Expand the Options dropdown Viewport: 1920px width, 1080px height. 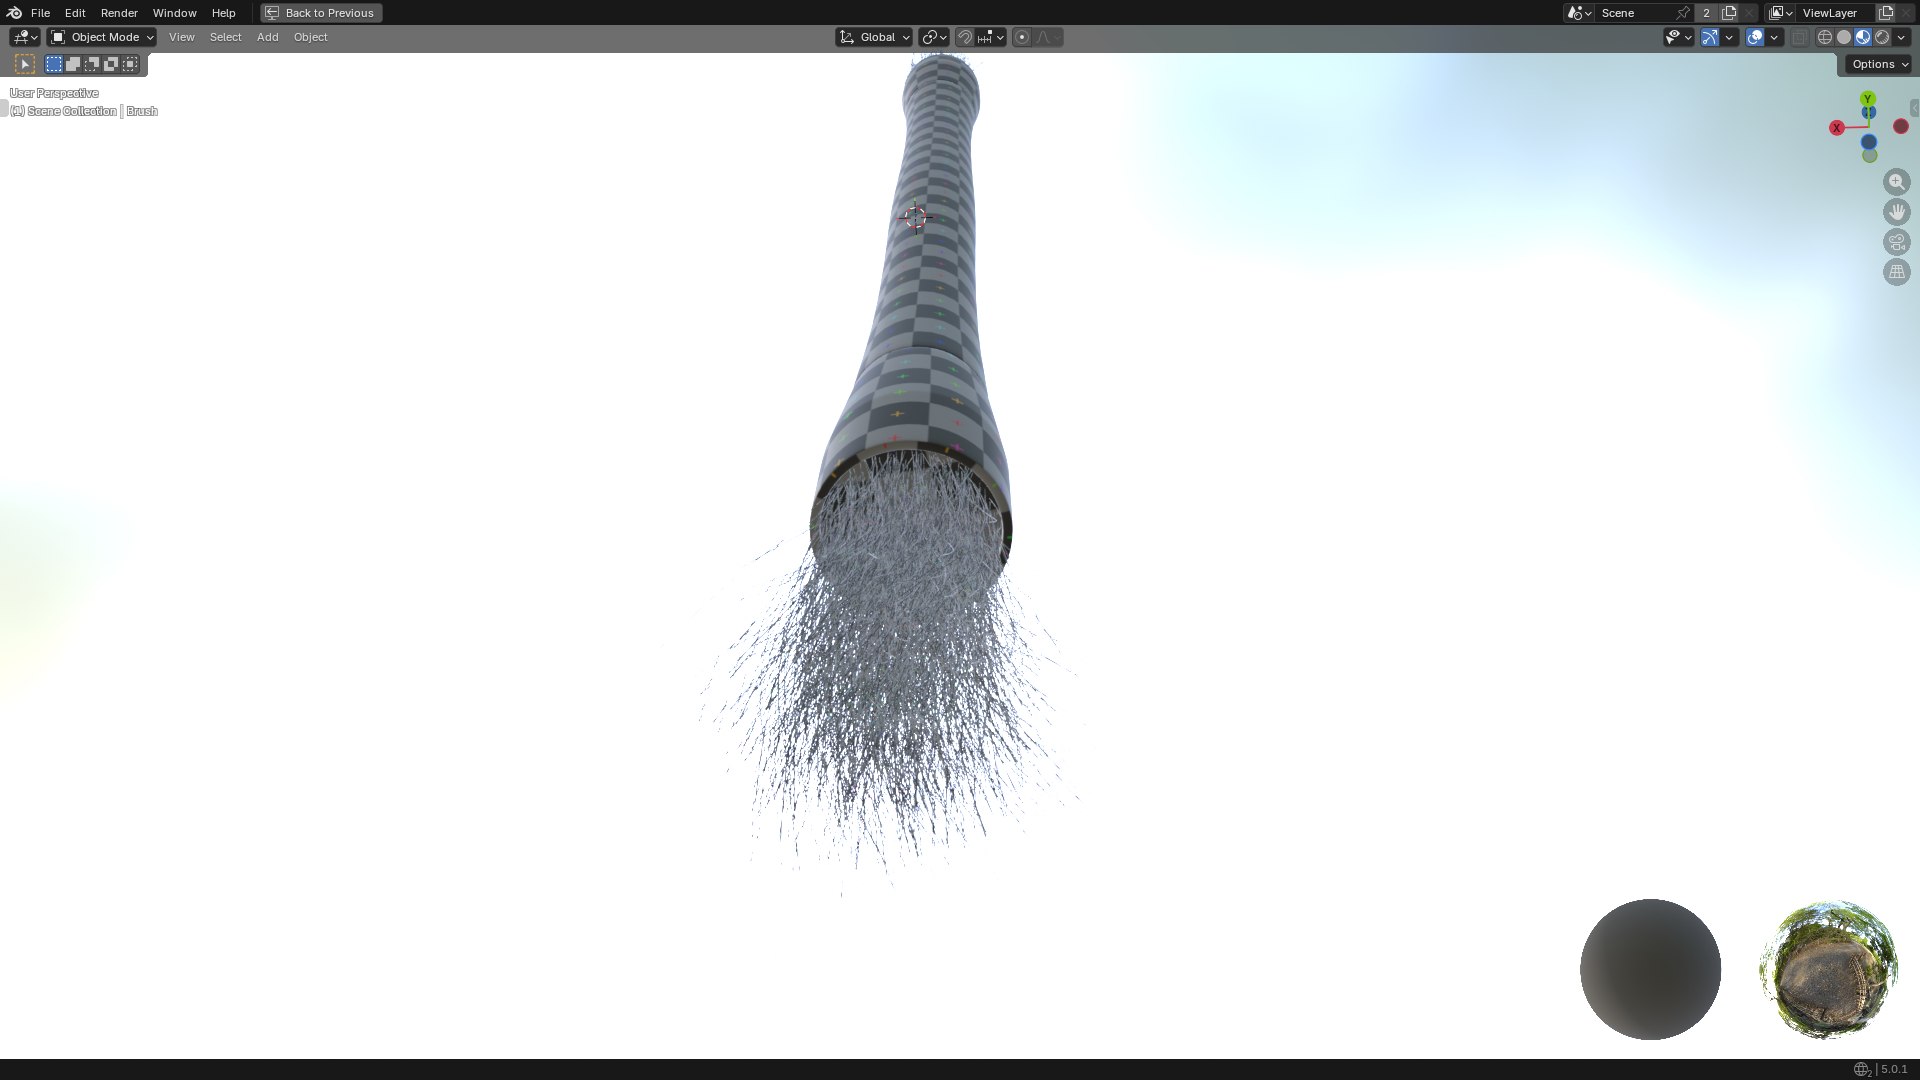pyautogui.click(x=1880, y=64)
